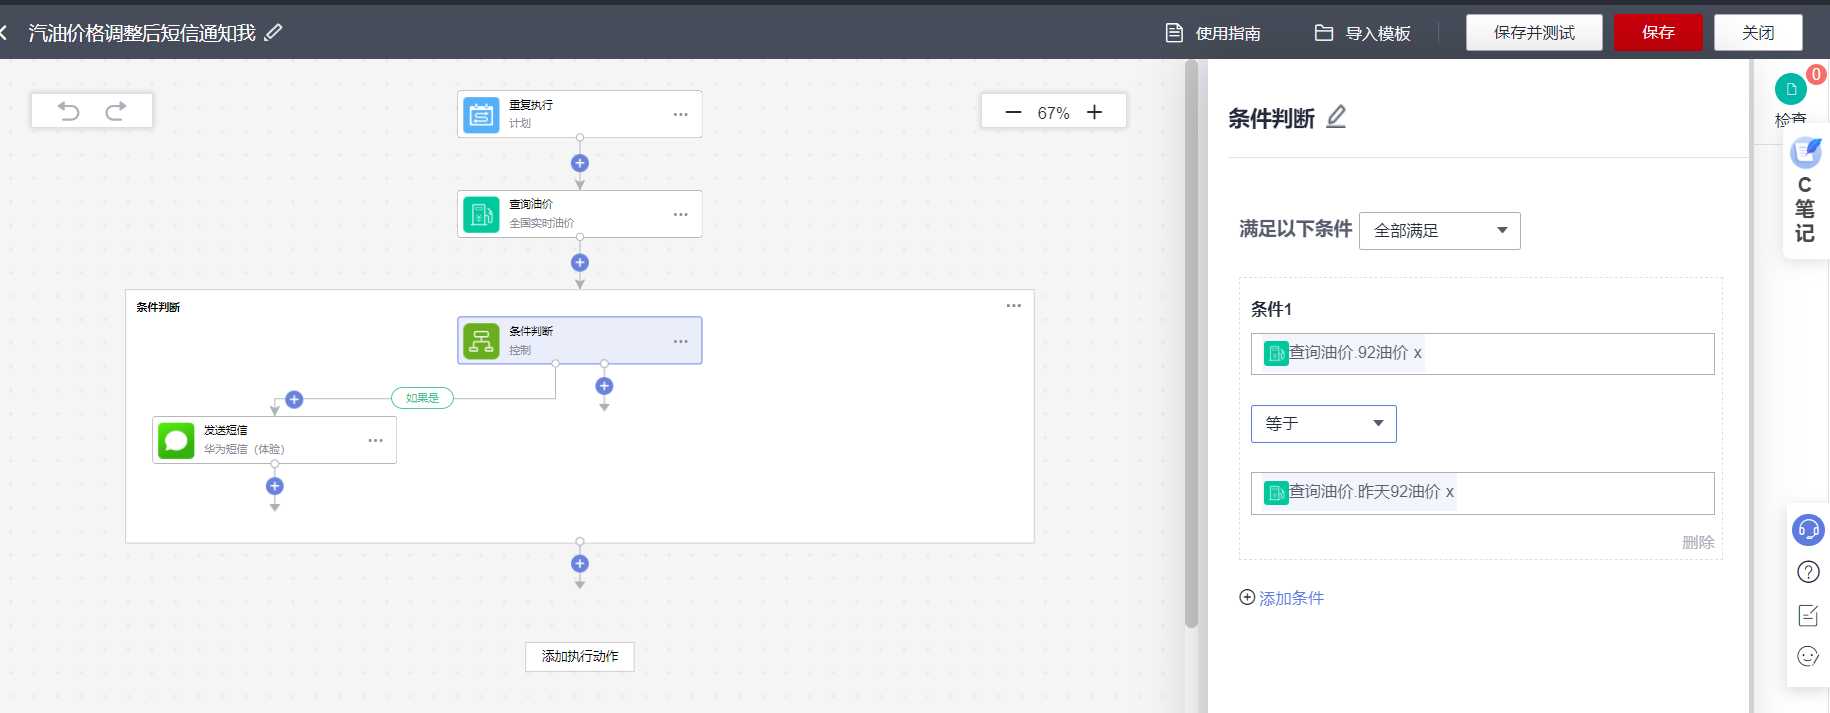1830x713 pixels.
Task: Click 添加条件 link
Action: pyautogui.click(x=1282, y=598)
